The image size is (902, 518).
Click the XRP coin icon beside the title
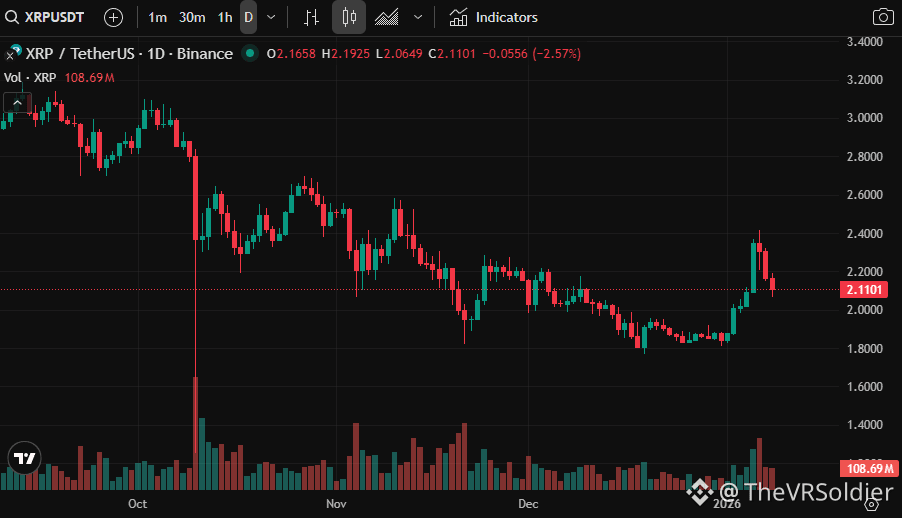[13, 52]
